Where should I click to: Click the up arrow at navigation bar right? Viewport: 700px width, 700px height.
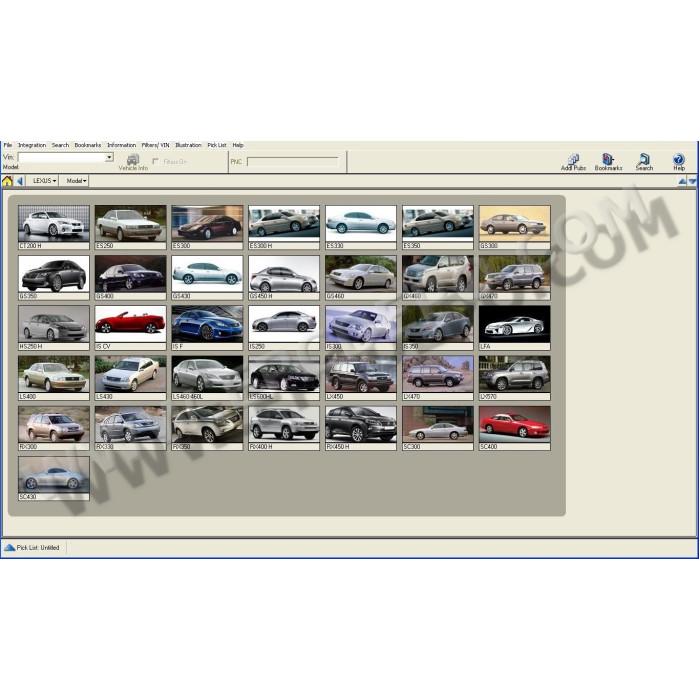[682, 181]
